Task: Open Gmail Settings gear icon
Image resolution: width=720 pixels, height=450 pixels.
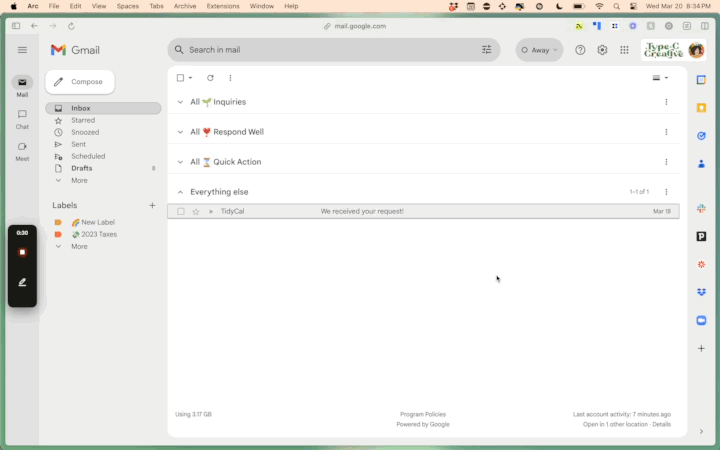Action: click(602, 50)
